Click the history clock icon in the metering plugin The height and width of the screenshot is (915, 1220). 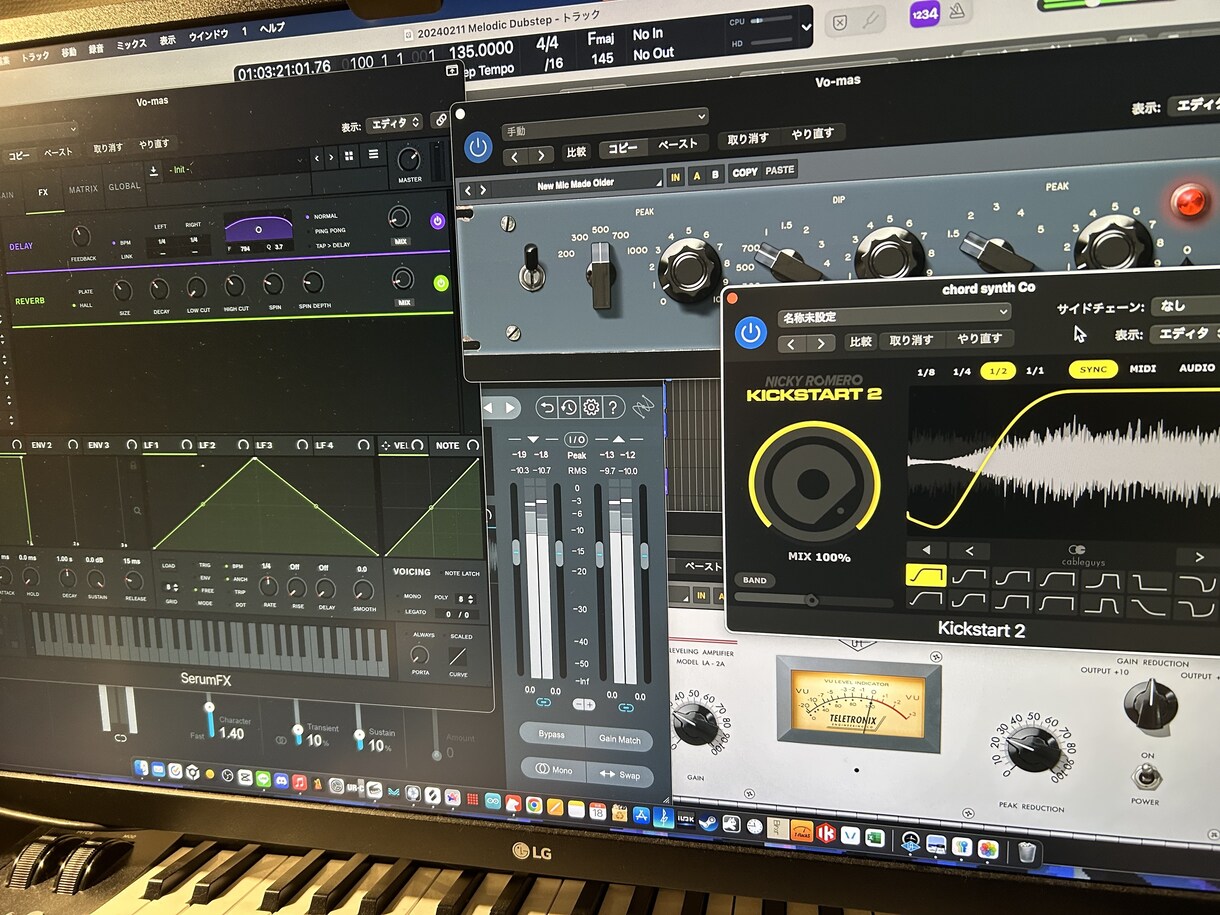(568, 406)
